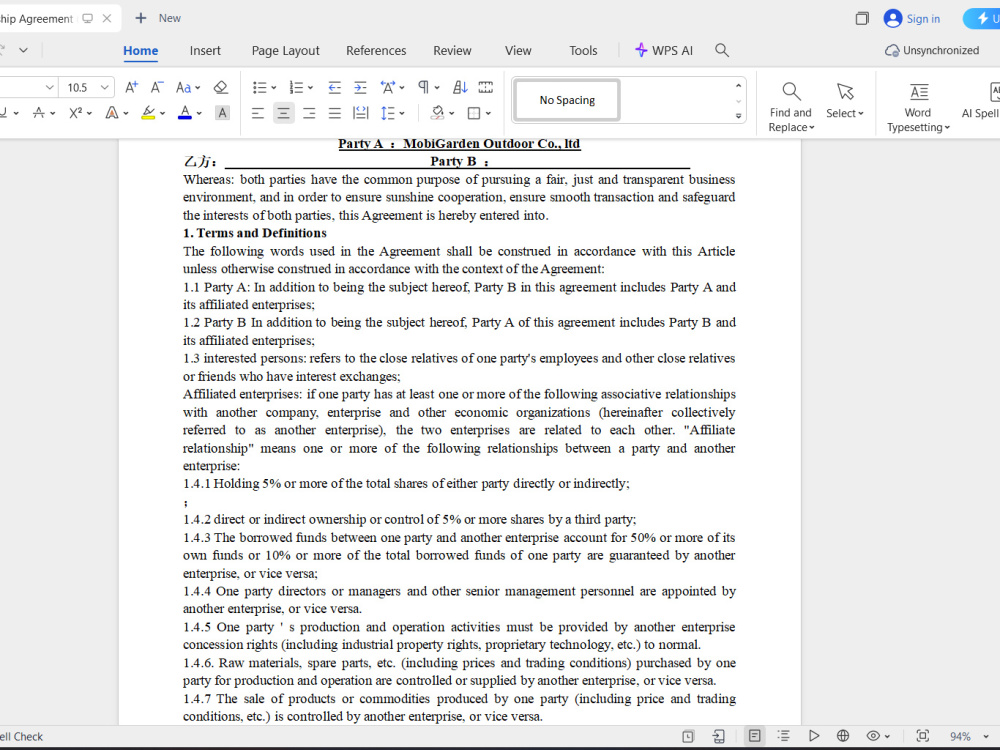Screen dimensions: 1000x750
Task: Open a New document tab
Action: click(x=158, y=18)
